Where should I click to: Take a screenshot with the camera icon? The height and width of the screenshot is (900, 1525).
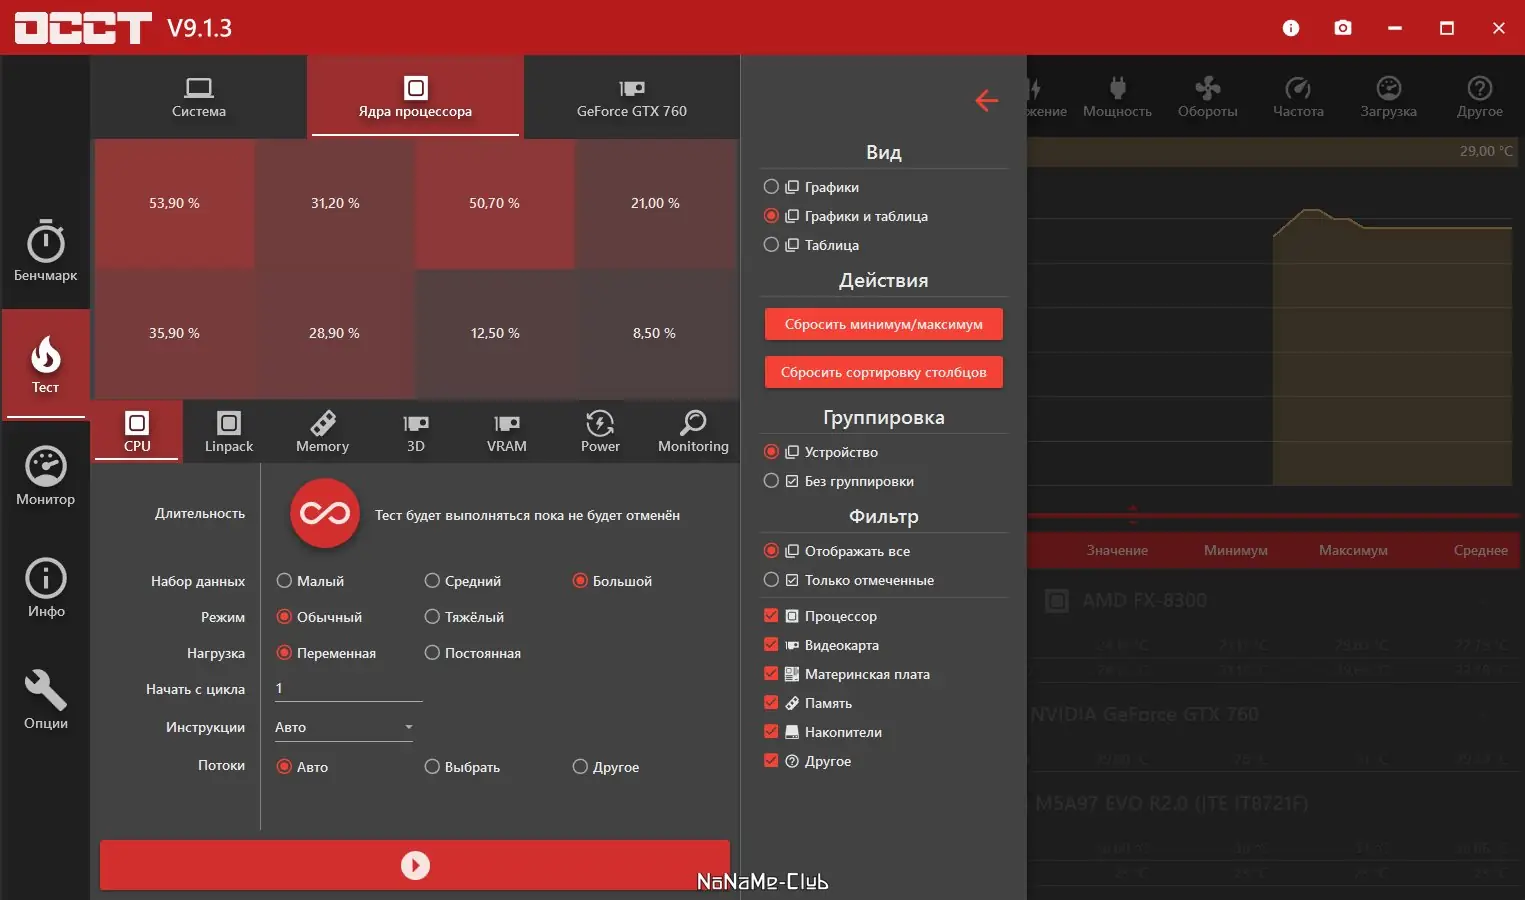(x=1343, y=28)
